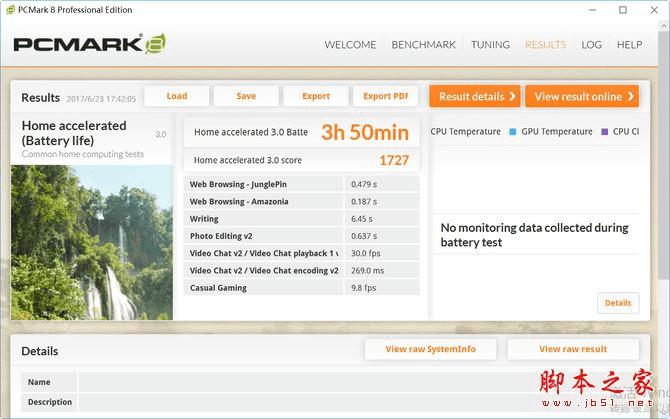Save the current result

point(246,96)
